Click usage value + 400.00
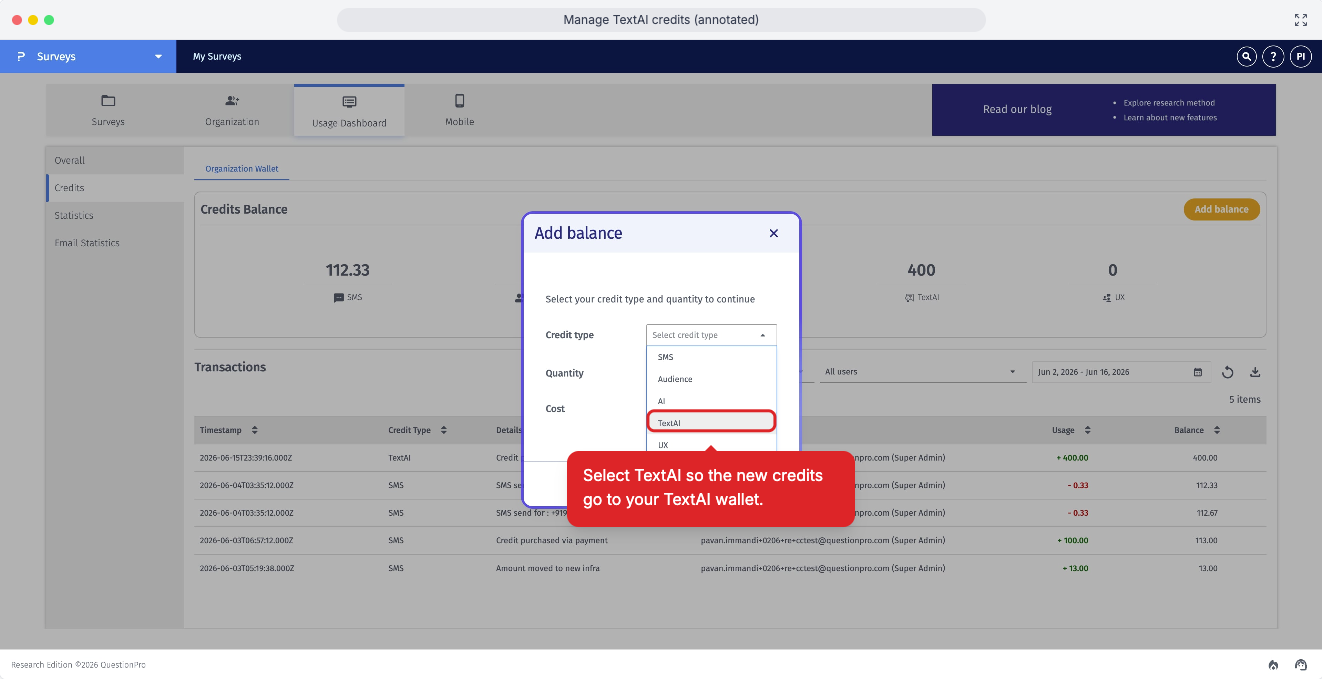This screenshot has height=679, width=1322. (1071, 458)
